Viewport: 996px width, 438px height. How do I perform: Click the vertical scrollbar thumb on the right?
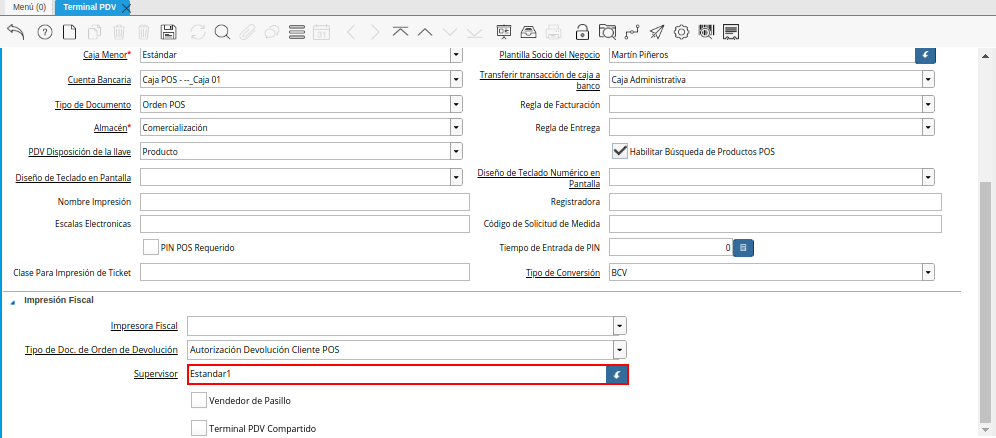point(985,301)
